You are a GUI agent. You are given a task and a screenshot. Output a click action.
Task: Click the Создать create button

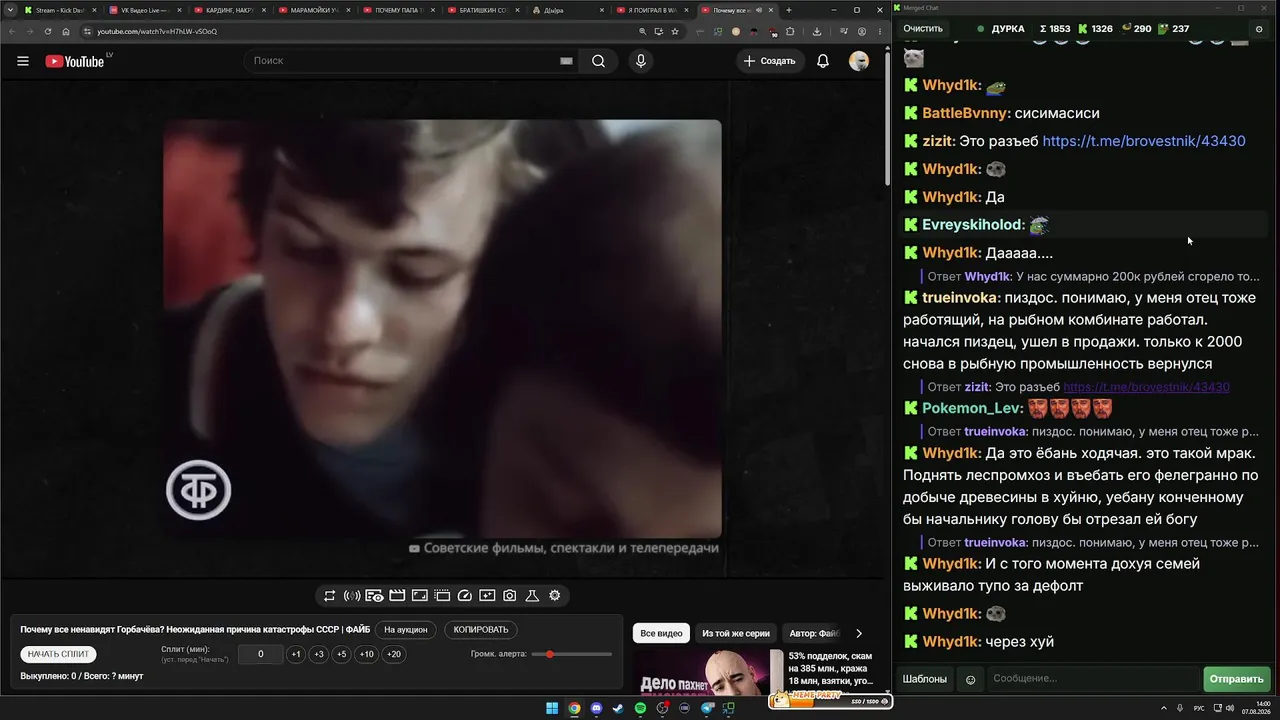[769, 61]
